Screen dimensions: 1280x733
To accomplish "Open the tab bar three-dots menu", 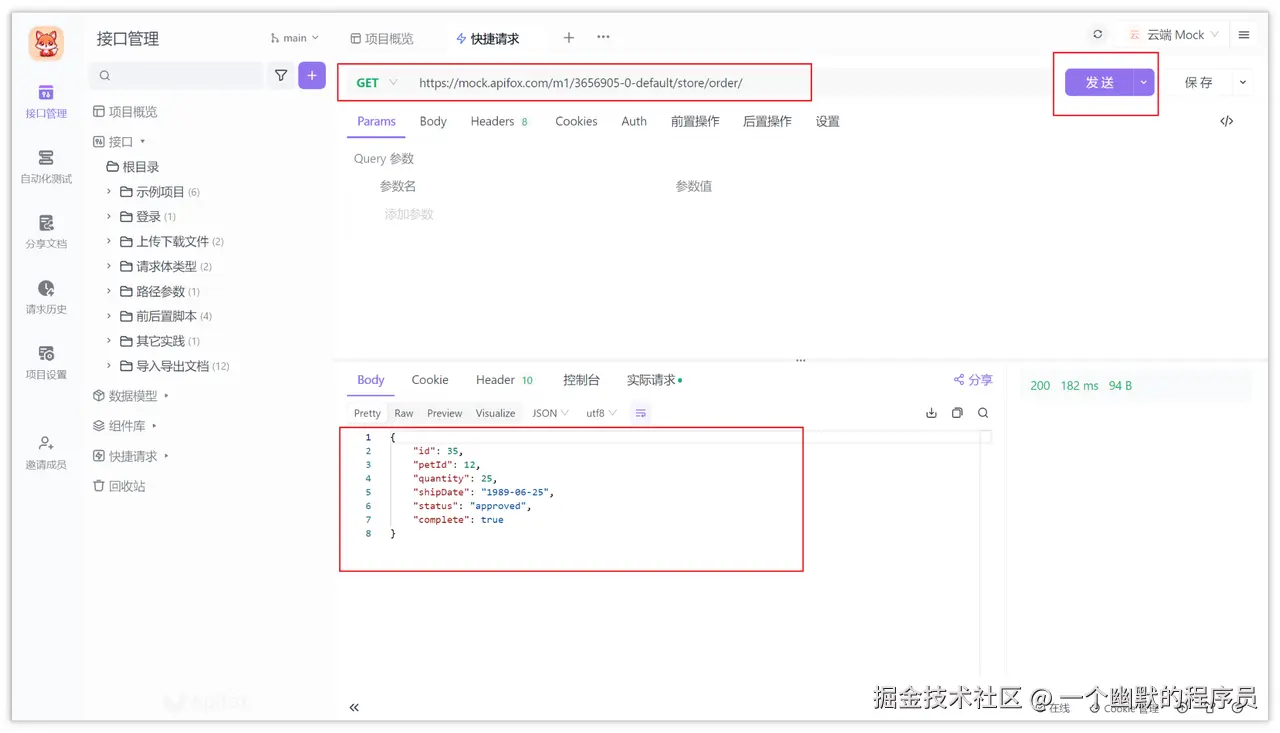I will click(603, 38).
